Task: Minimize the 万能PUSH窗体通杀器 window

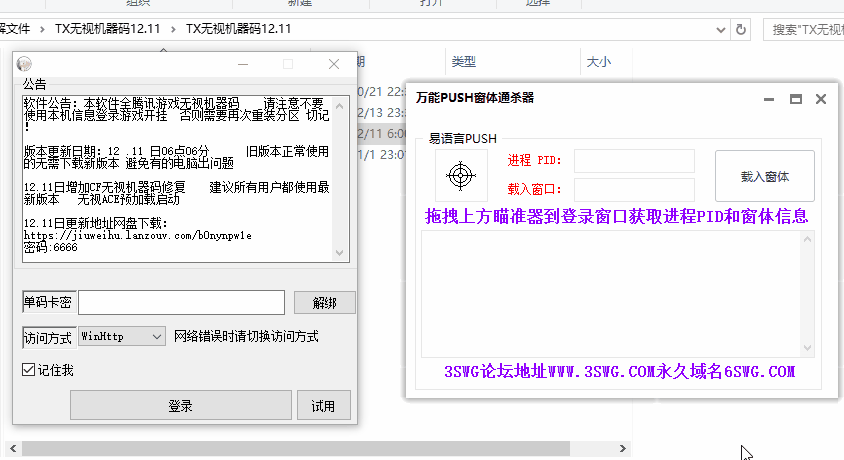Action: [769, 100]
